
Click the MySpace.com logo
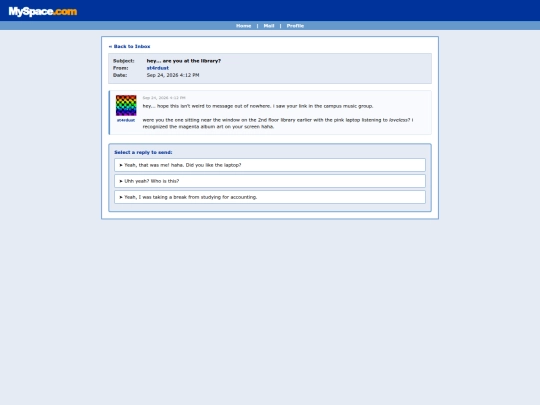tap(43, 11)
